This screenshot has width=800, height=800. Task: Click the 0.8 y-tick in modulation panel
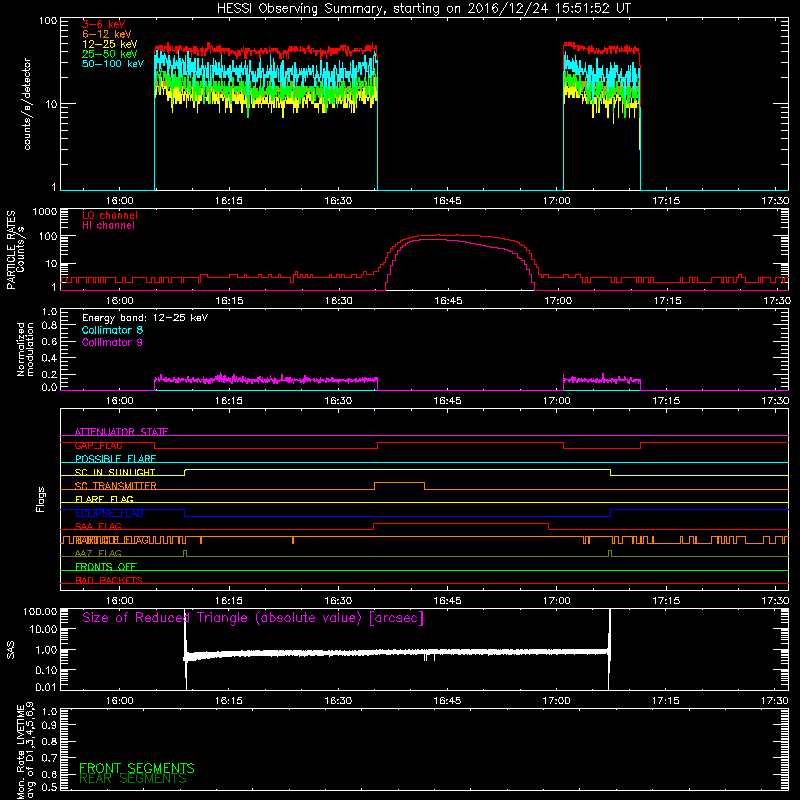(x=49, y=326)
